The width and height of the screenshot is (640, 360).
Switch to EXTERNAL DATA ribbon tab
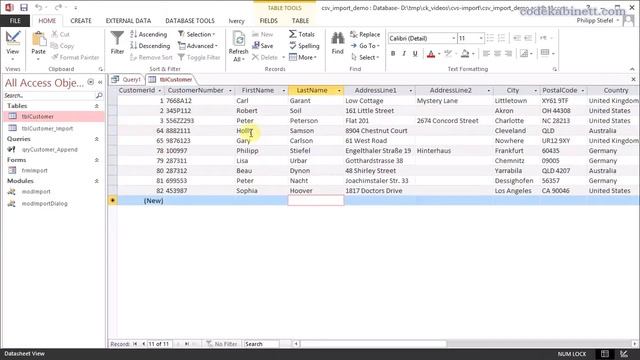pos(128,20)
